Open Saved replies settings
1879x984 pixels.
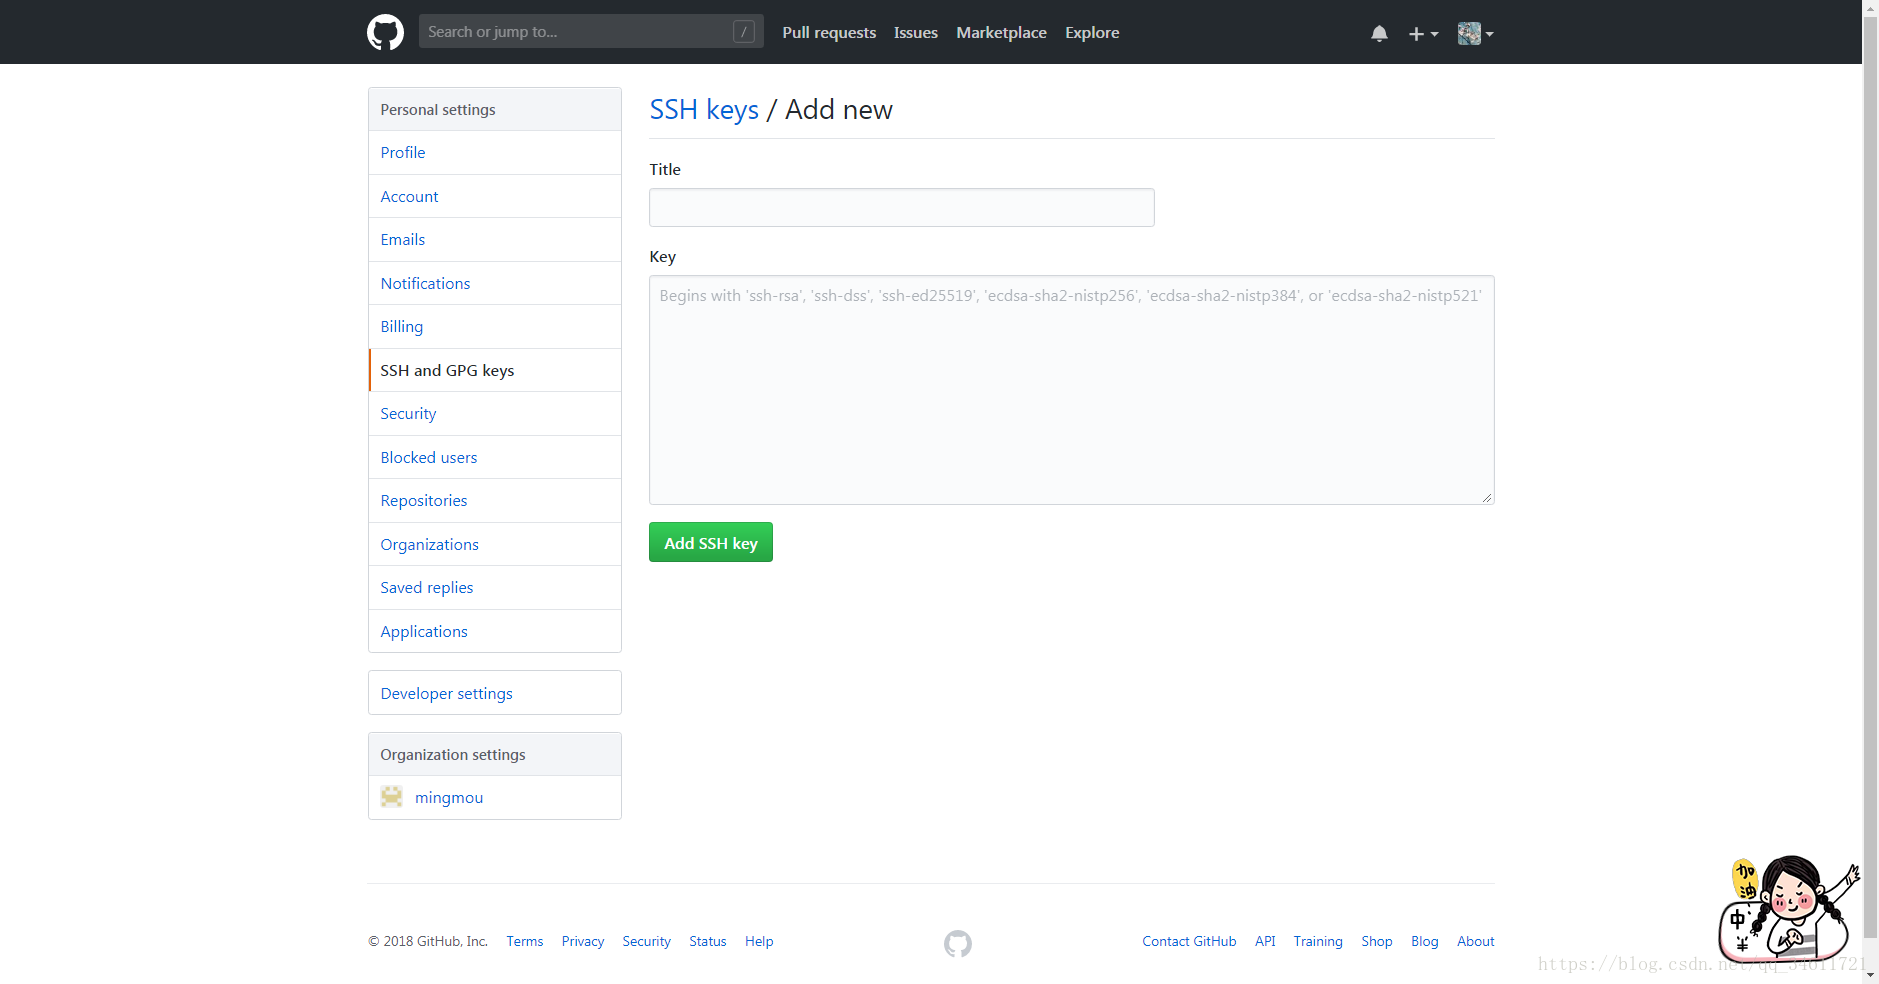pos(495,587)
